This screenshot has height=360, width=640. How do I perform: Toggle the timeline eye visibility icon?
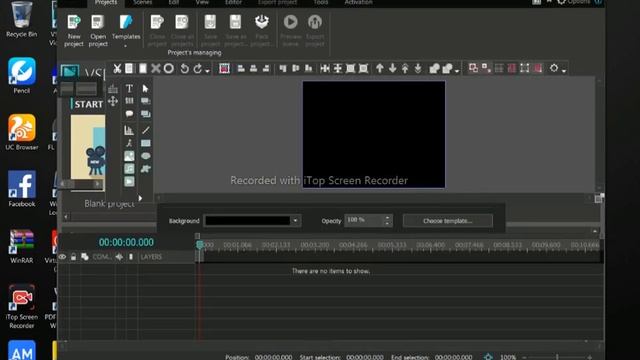(62, 257)
